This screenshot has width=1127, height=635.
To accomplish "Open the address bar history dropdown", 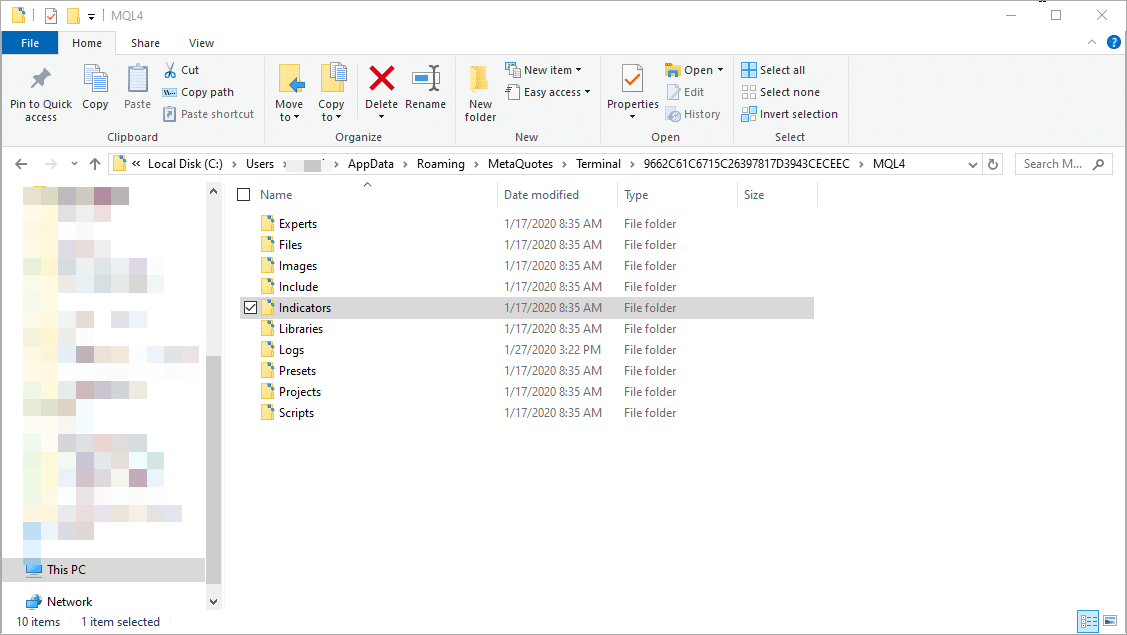I will (972, 164).
